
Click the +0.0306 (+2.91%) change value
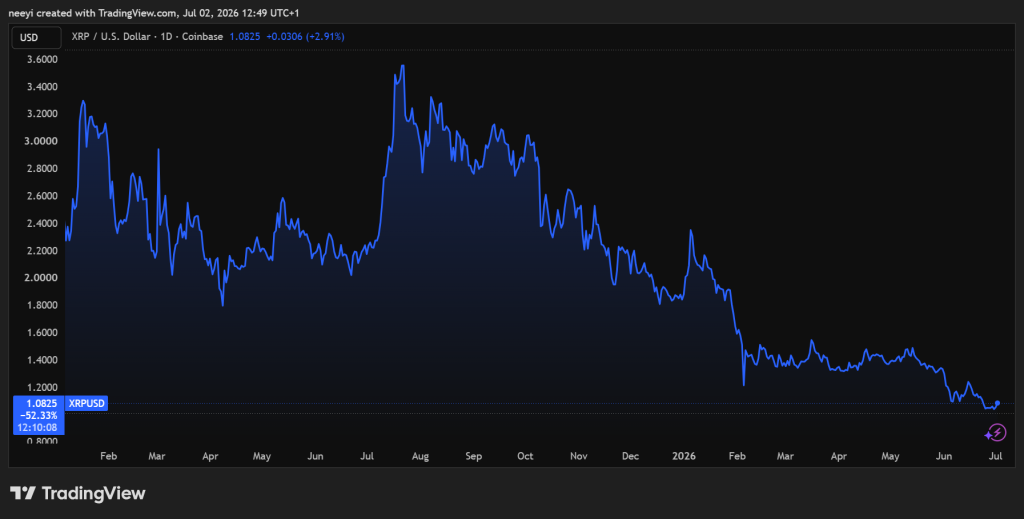point(305,37)
